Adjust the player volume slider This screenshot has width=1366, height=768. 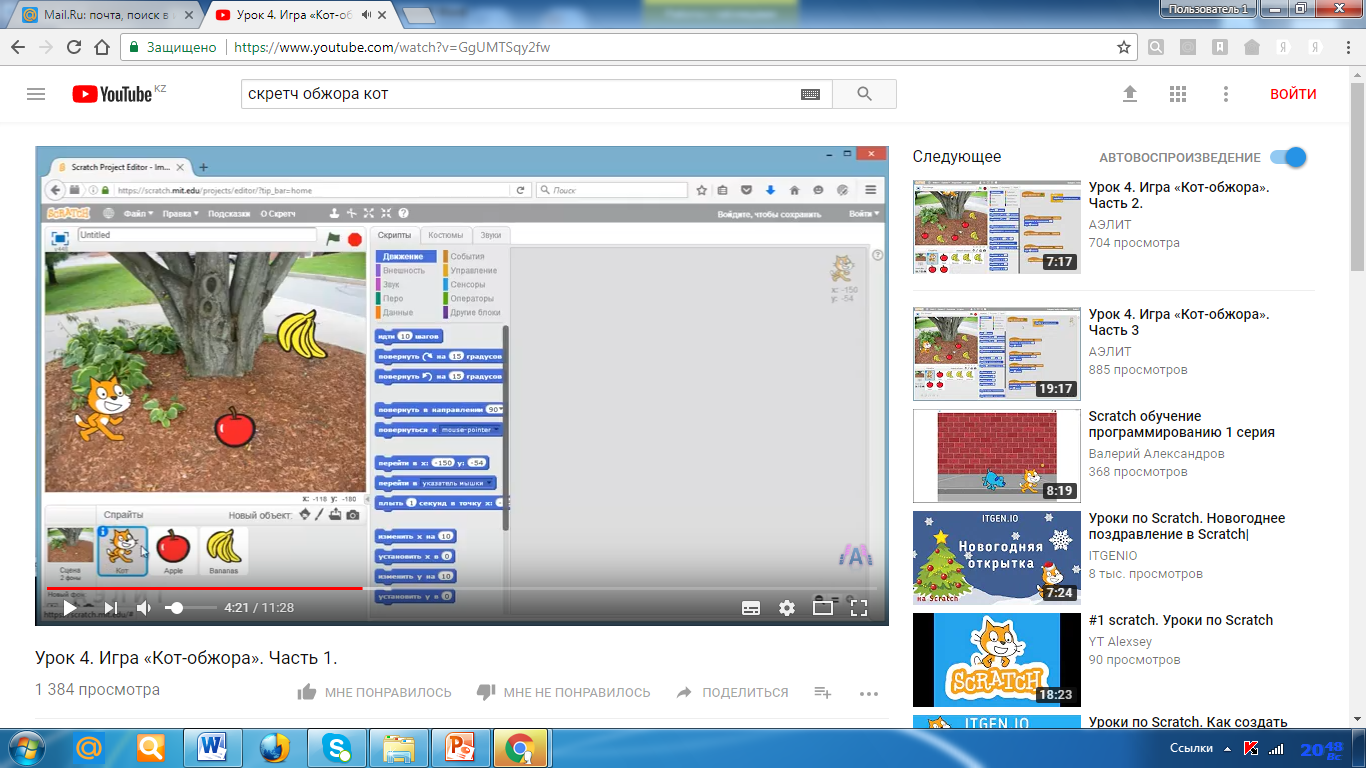coord(192,607)
